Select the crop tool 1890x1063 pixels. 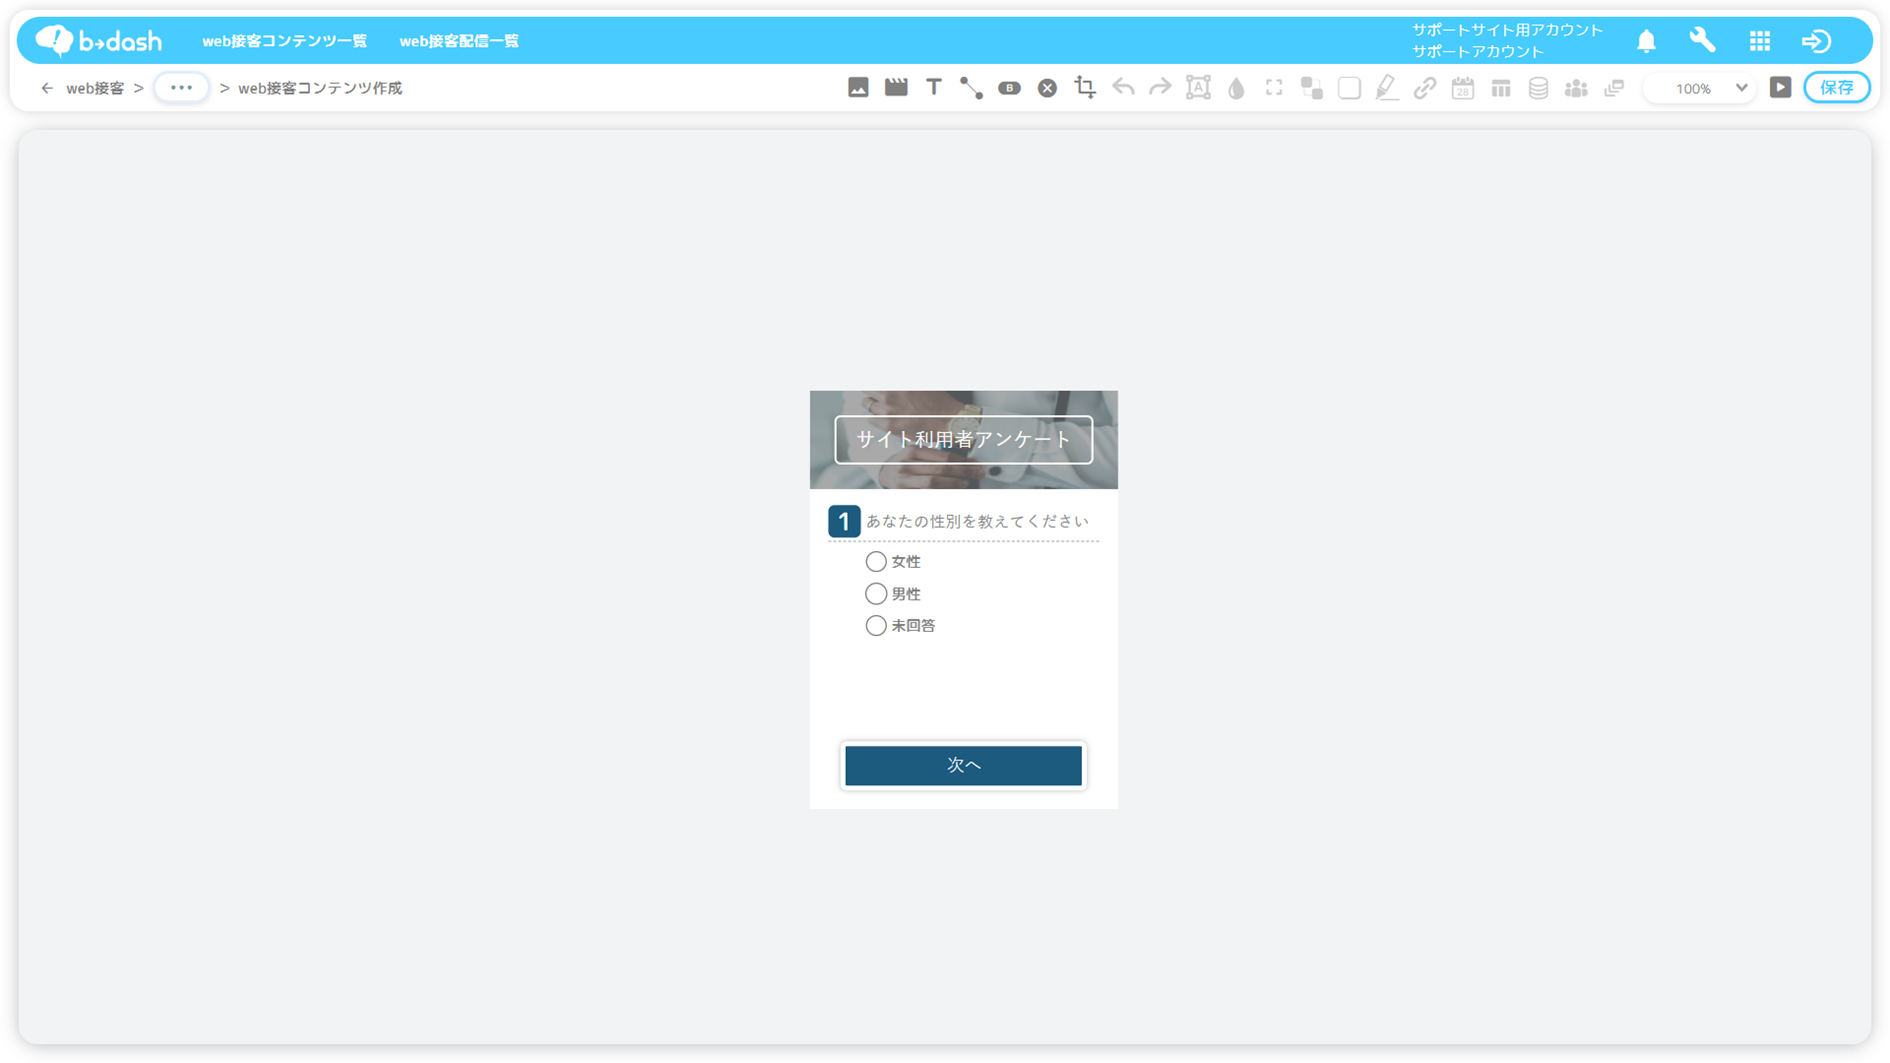click(x=1085, y=88)
